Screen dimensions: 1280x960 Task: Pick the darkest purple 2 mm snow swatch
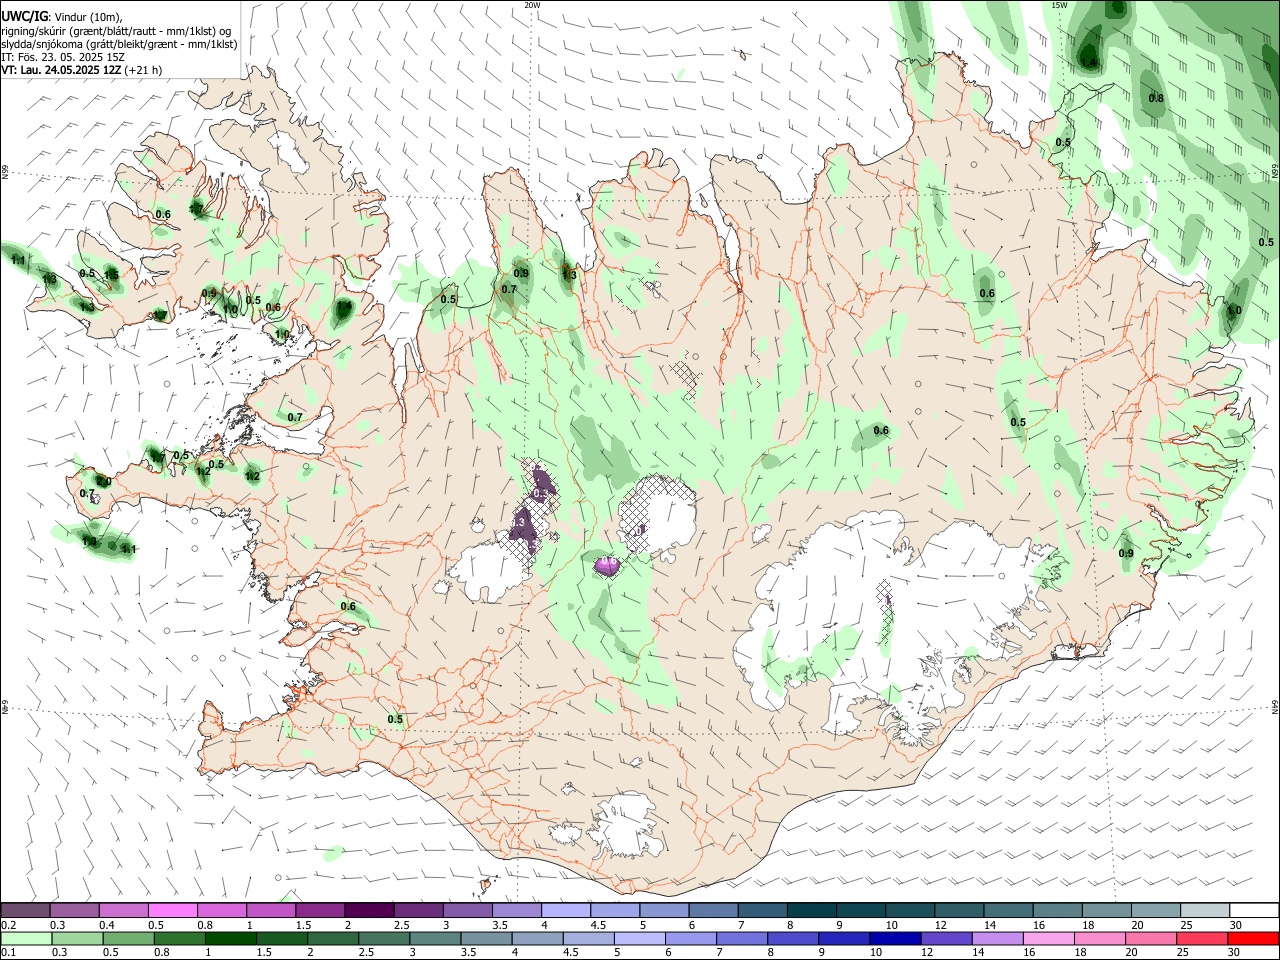point(369,910)
